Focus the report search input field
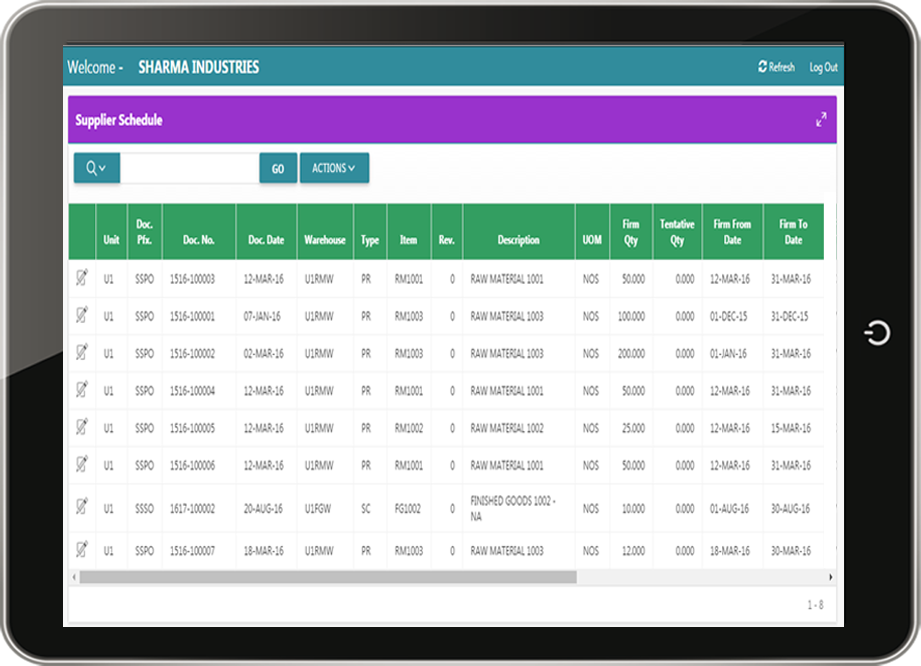921x666 pixels. click(190, 169)
